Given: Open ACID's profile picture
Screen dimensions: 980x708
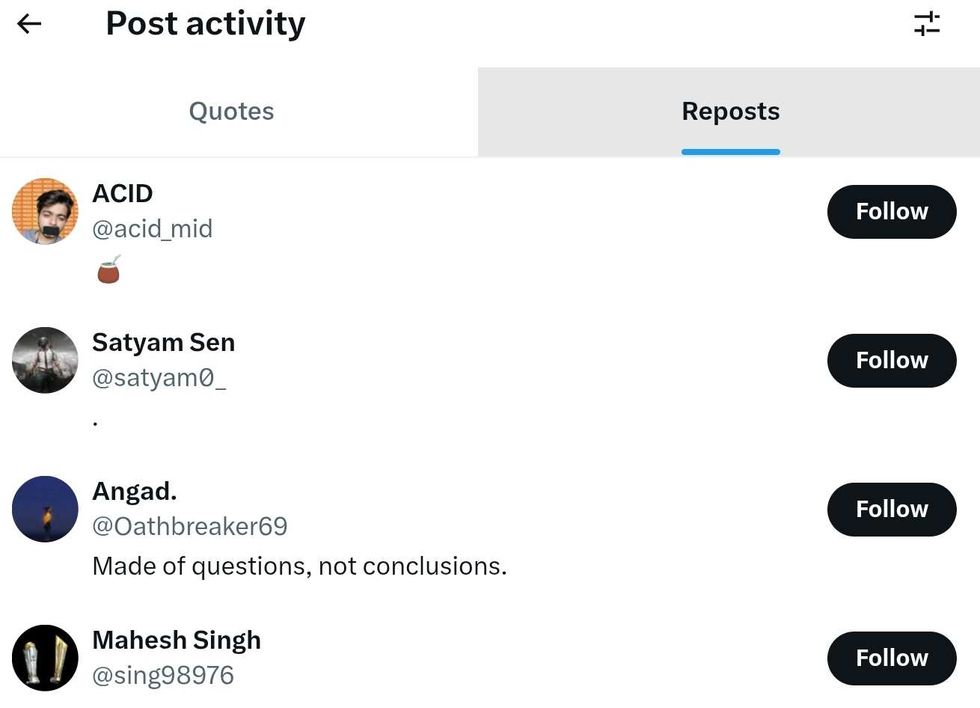Looking at the screenshot, I should [x=45, y=211].
